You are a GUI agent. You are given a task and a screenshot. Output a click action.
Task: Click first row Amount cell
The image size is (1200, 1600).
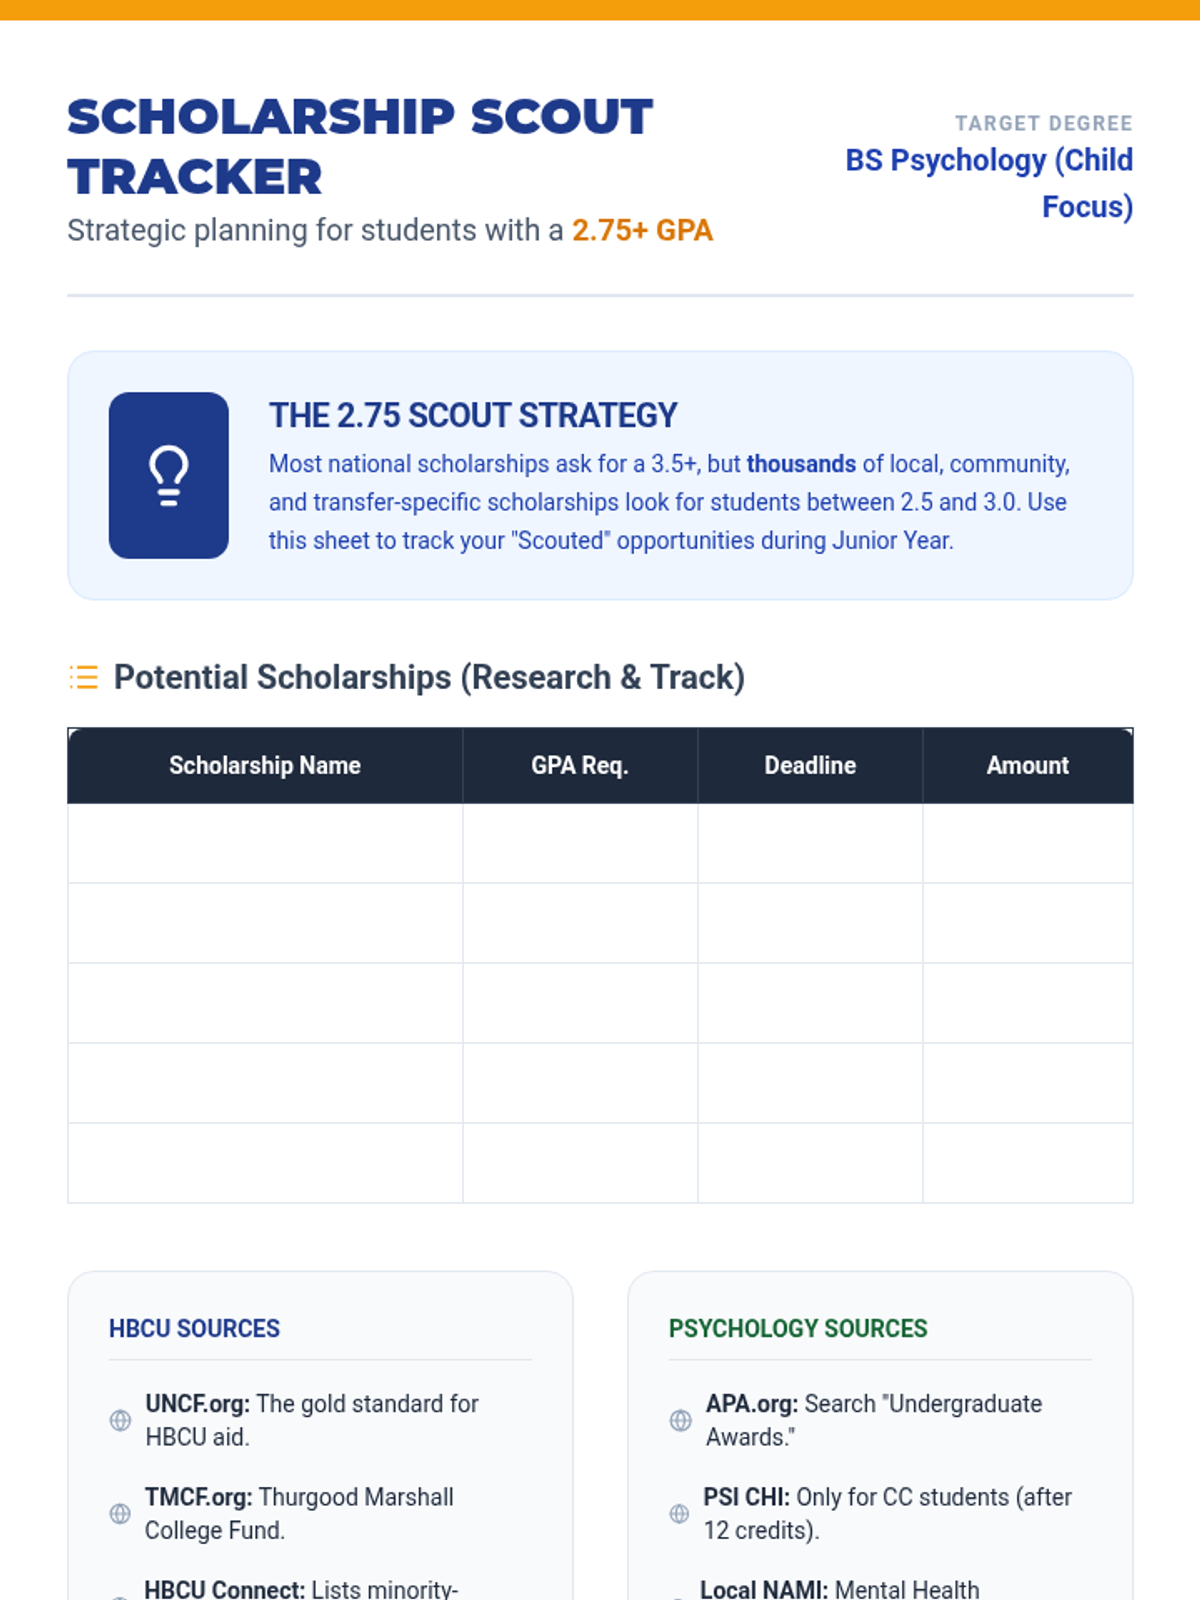point(1027,843)
